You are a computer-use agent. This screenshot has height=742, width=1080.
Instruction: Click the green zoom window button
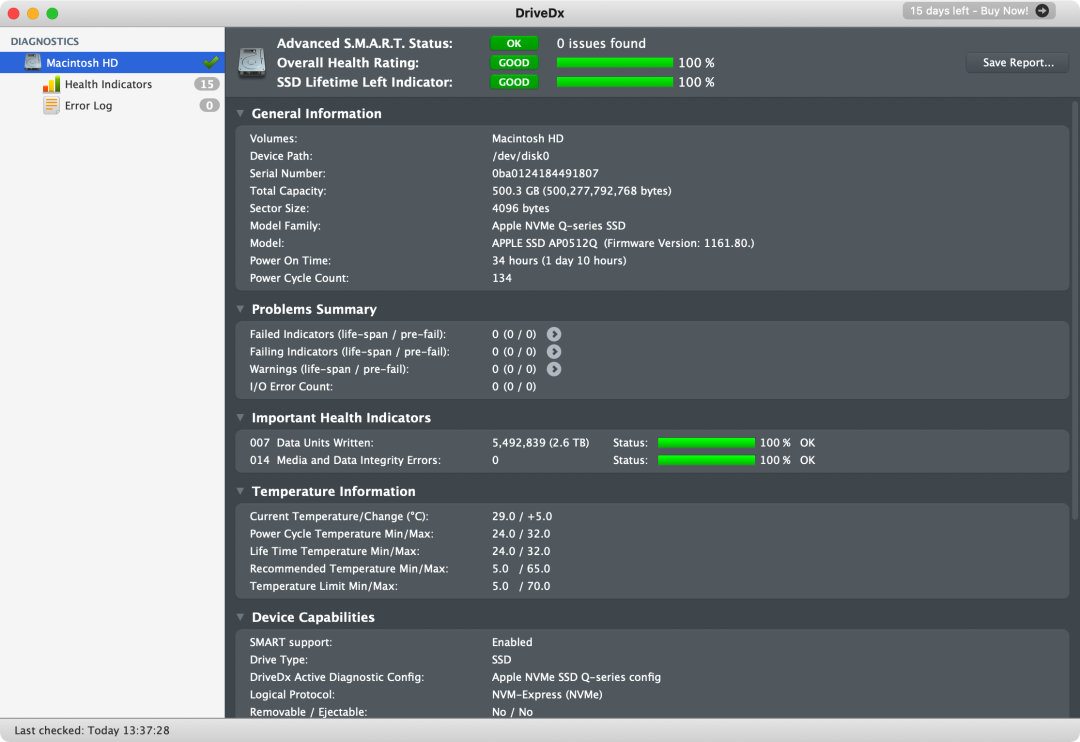[52, 13]
